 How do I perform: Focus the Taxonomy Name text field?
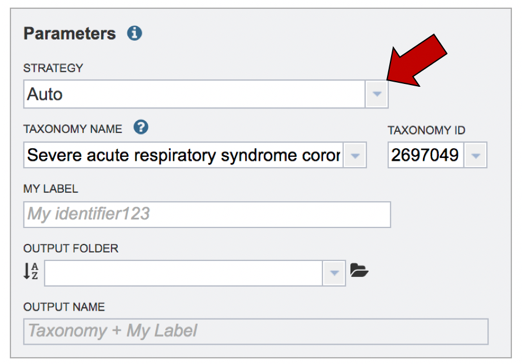(x=183, y=155)
